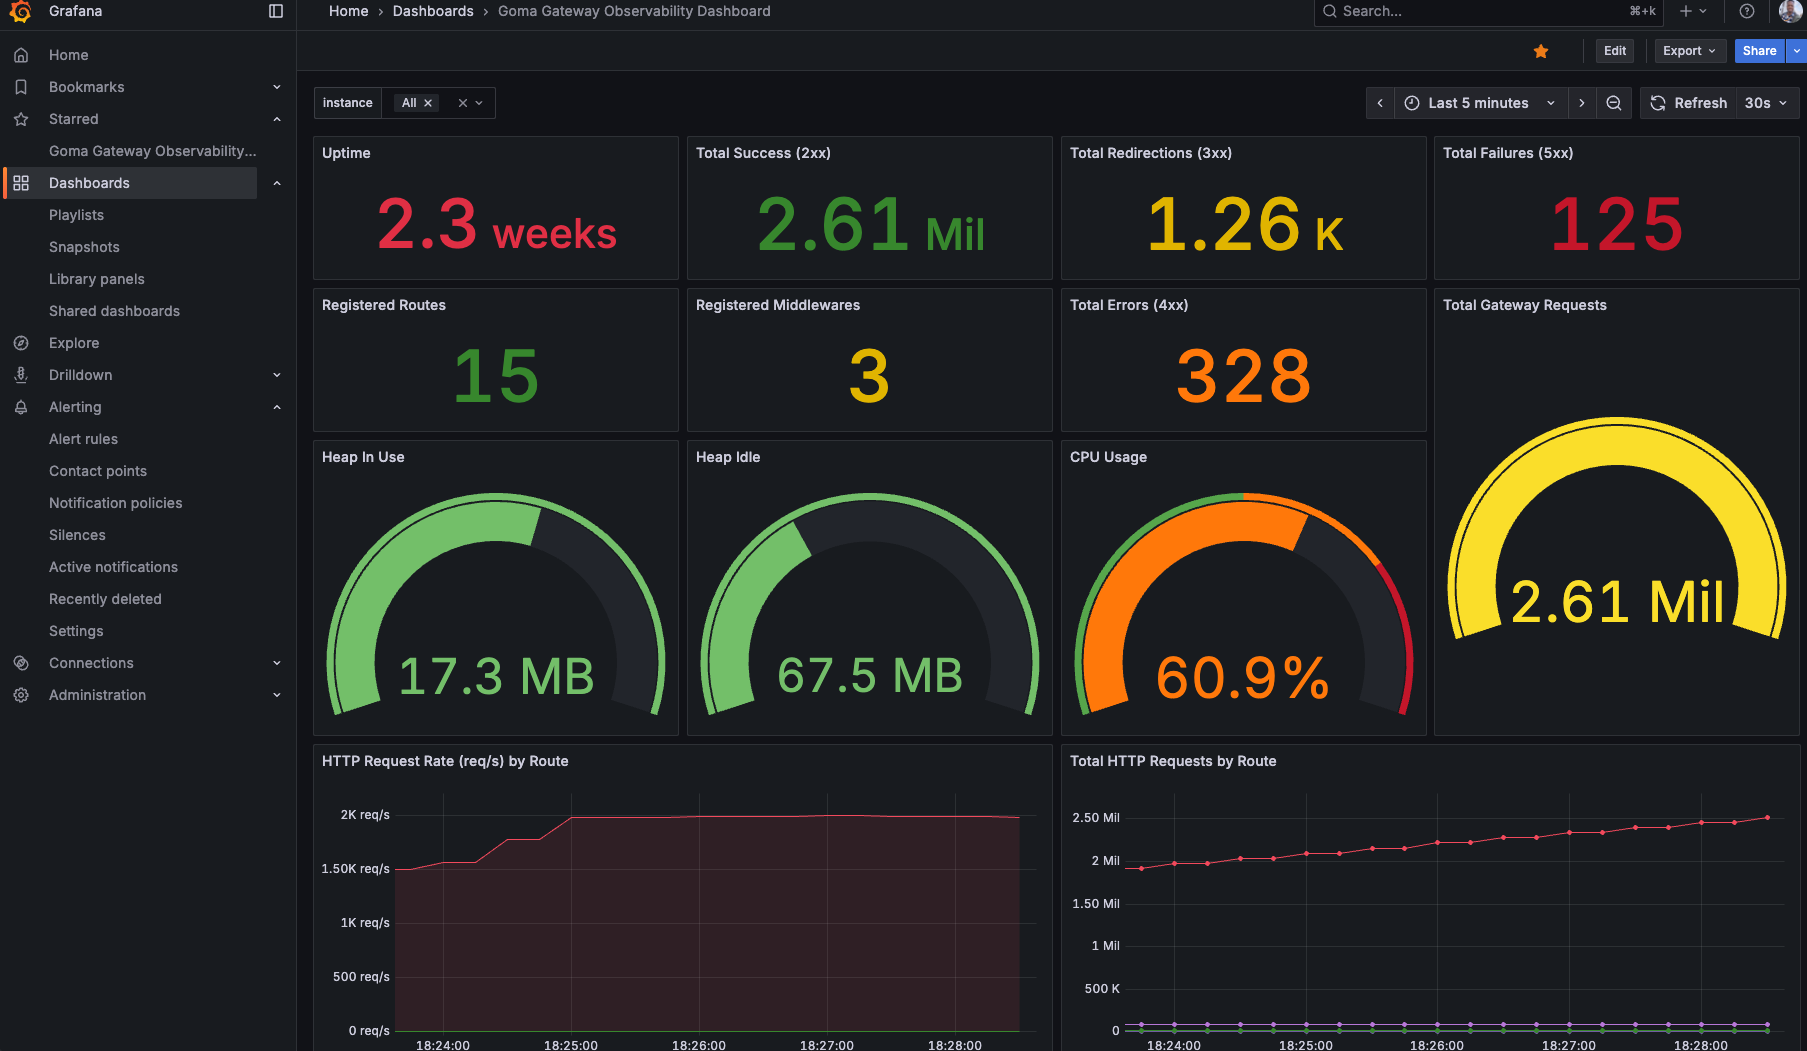Expand the Administration section
Image resolution: width=1807 pixels, height=1051 pixels.
coord(277,695)
